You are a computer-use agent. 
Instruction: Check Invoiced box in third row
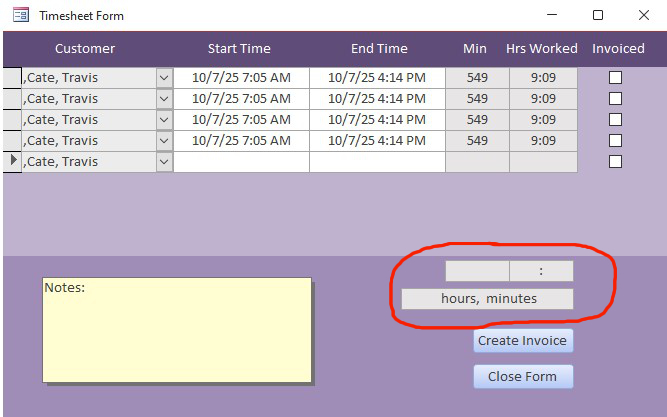pyautogui.click(x=615, y=120)
